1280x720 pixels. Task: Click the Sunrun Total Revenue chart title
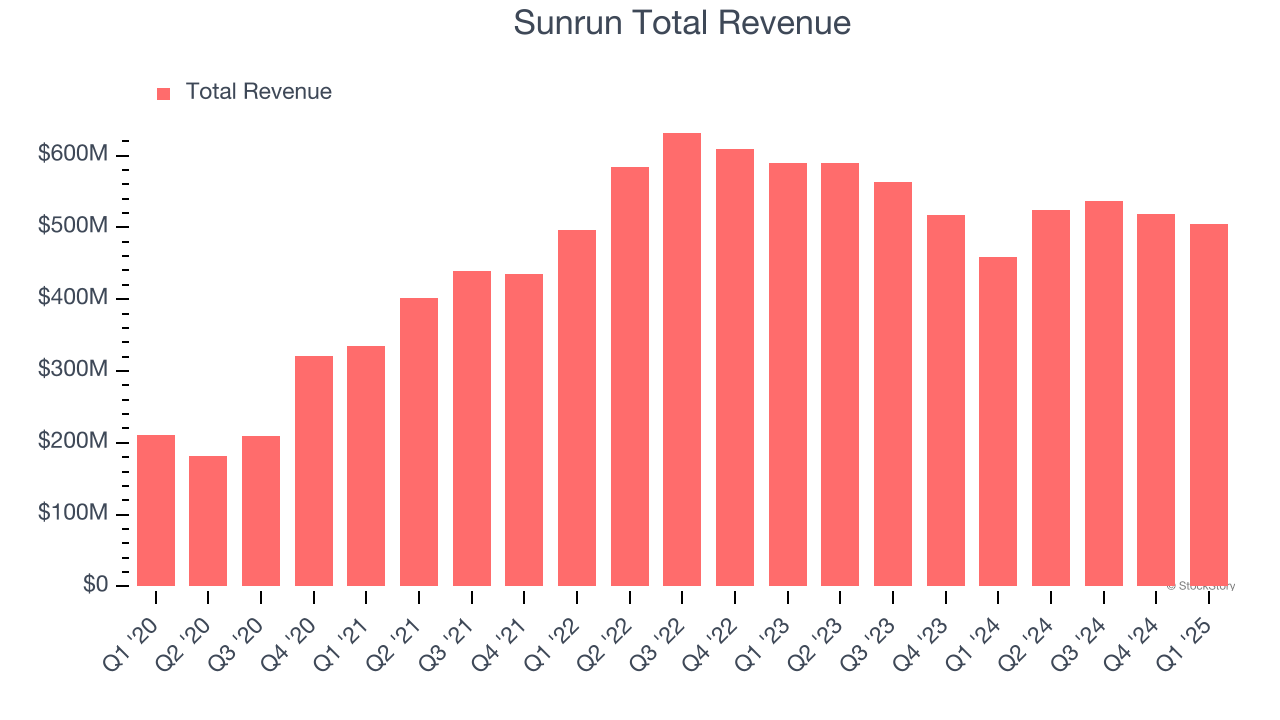click(x=682, y=22)
